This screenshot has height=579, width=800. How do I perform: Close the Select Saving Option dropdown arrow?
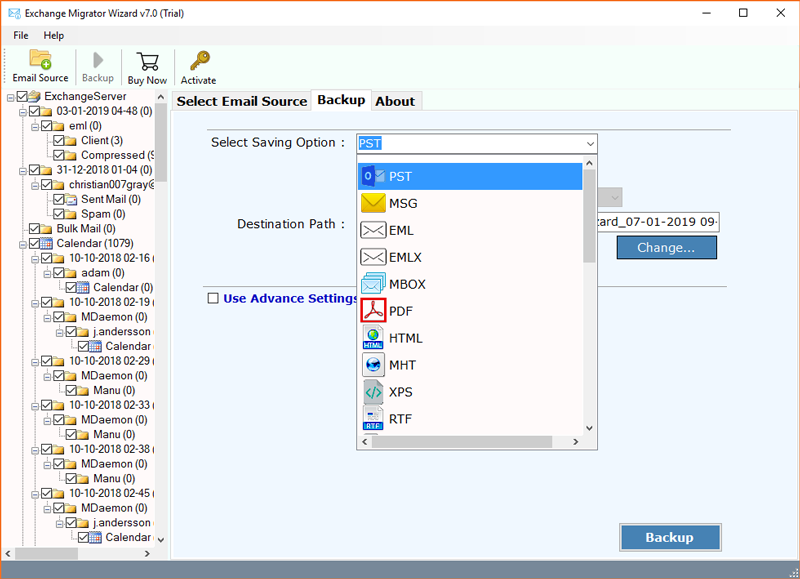coord(590,143)
